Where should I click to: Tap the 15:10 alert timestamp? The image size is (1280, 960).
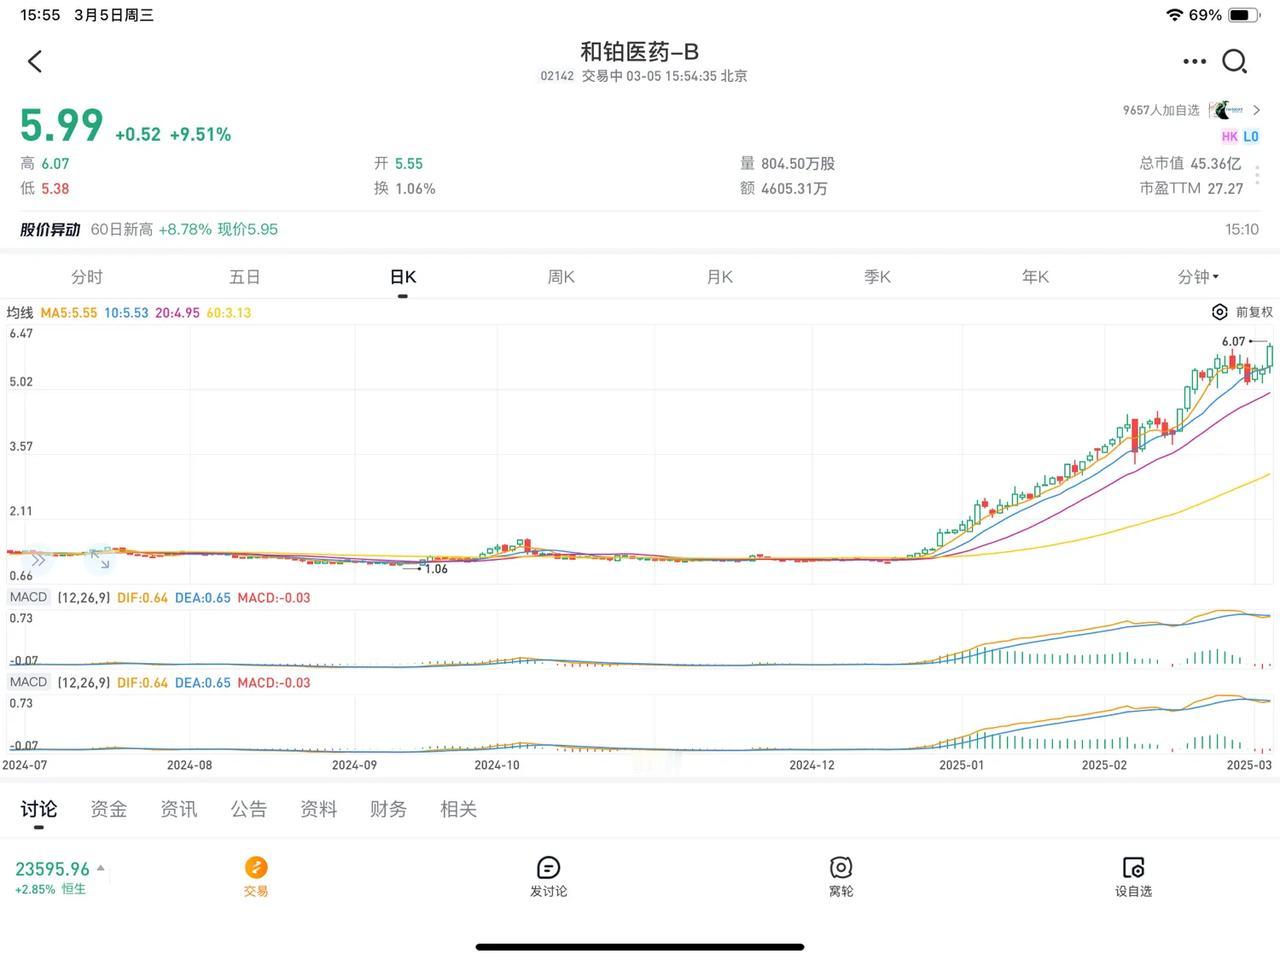coord(1242,229)
